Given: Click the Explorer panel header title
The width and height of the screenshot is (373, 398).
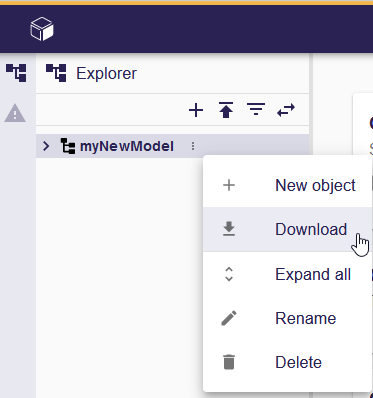Looking at the screenshot, I should click(106, 73).
